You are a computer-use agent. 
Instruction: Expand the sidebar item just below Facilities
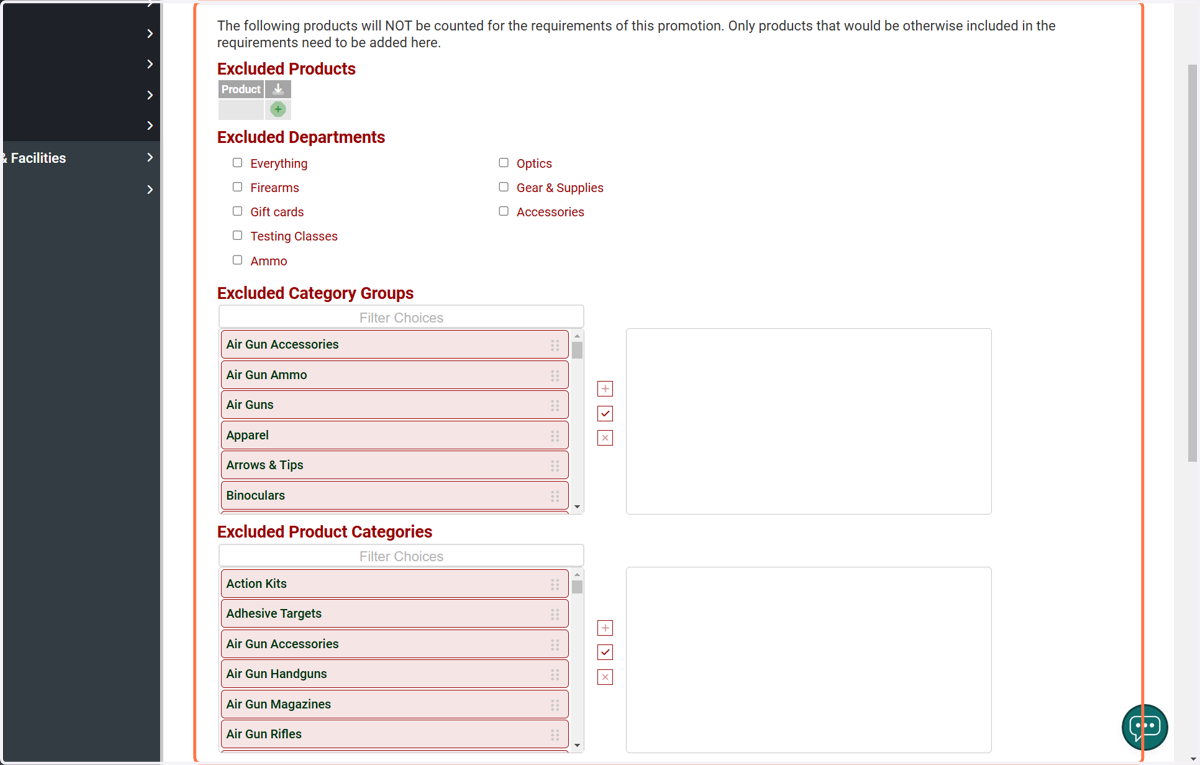150,189
